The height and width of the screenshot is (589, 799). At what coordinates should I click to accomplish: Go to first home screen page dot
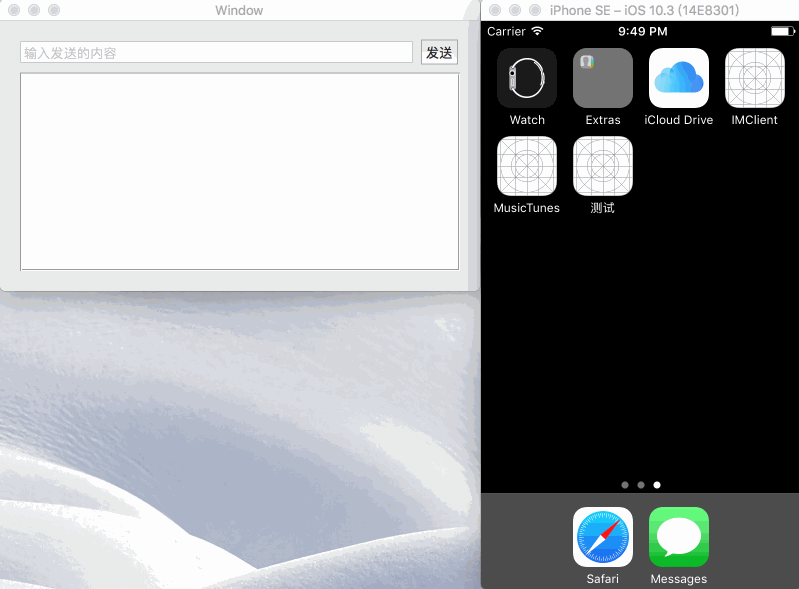click(625, 485)
